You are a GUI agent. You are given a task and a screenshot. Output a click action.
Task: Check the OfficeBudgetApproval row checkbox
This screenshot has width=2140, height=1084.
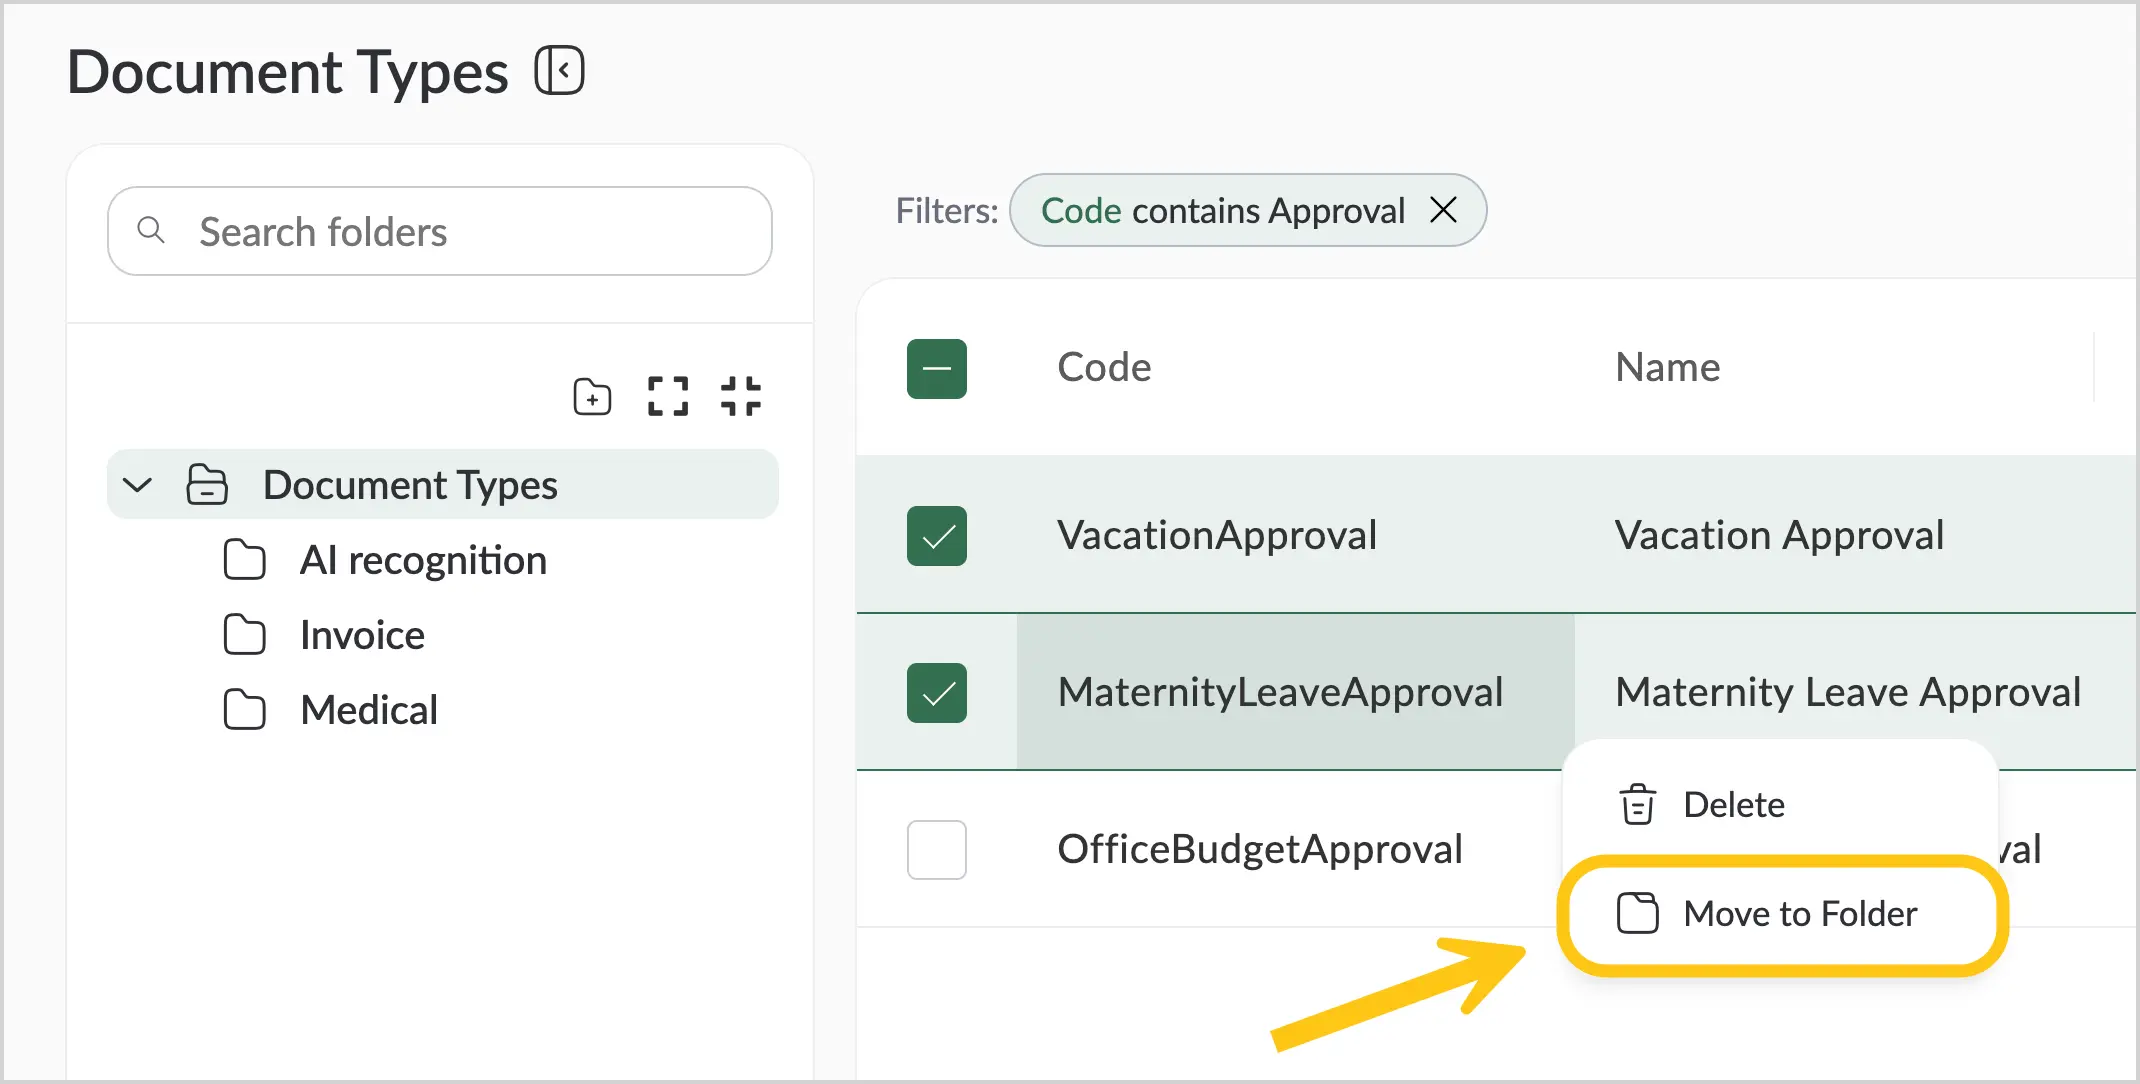pos(937,850)
